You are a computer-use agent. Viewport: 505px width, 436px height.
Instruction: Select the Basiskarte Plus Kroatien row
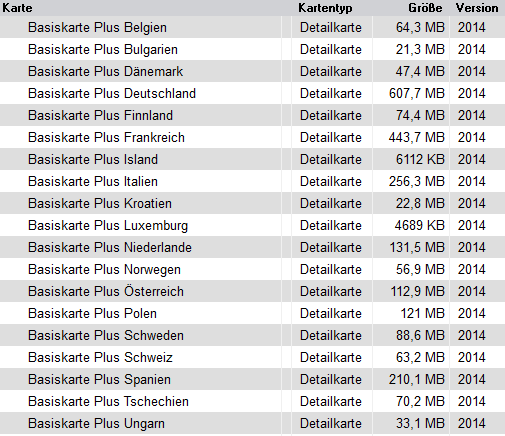click(x=252, y=203)
